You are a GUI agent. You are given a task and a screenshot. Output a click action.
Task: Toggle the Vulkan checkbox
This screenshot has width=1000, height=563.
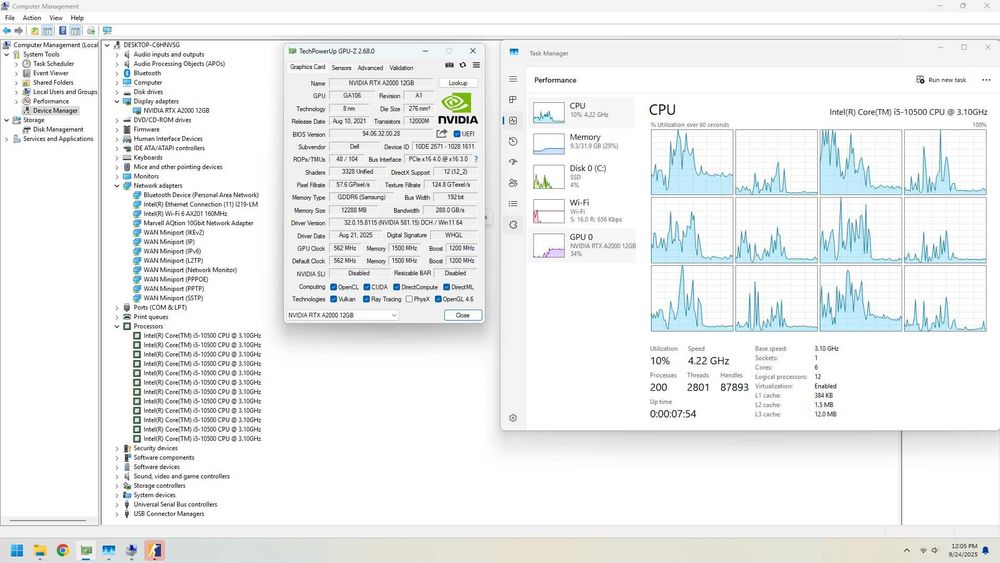click(x=334, y=299)
